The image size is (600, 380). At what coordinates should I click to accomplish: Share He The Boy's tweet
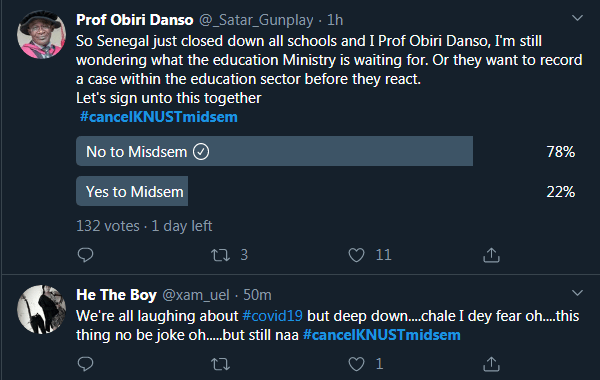tap(491, 364)
